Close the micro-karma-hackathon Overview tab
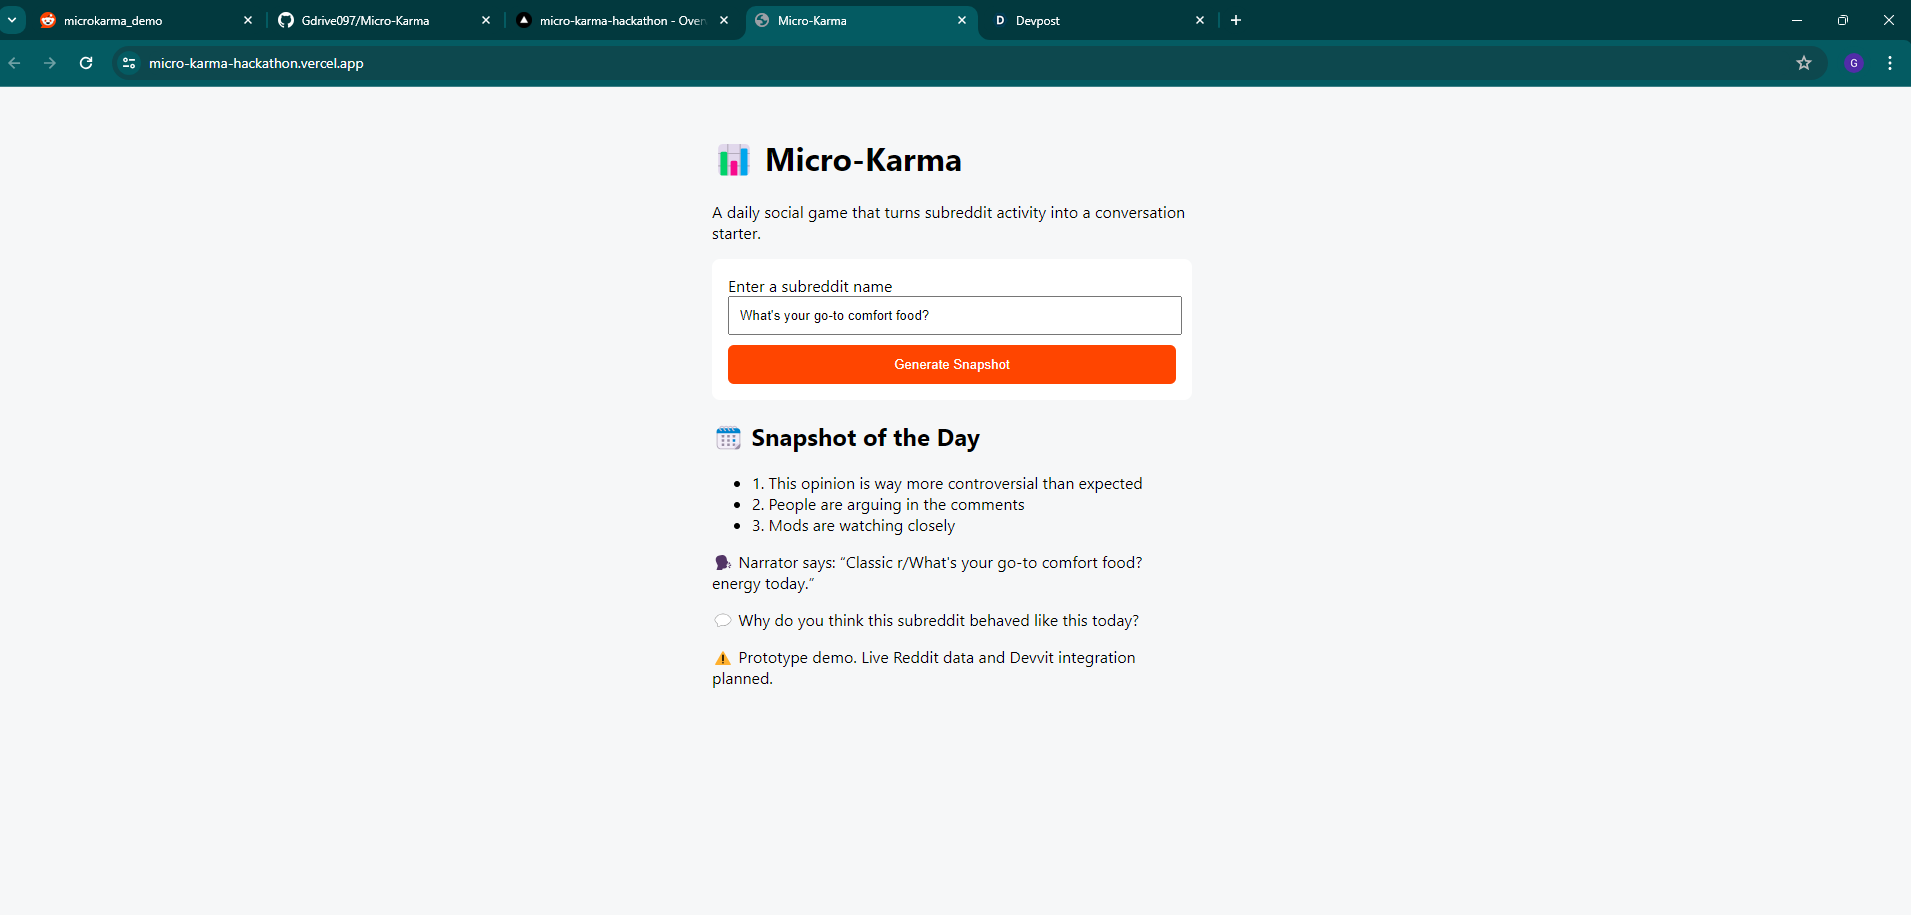Image resolution: width=1911 pixels, height=915 pixels. (724, 20)
